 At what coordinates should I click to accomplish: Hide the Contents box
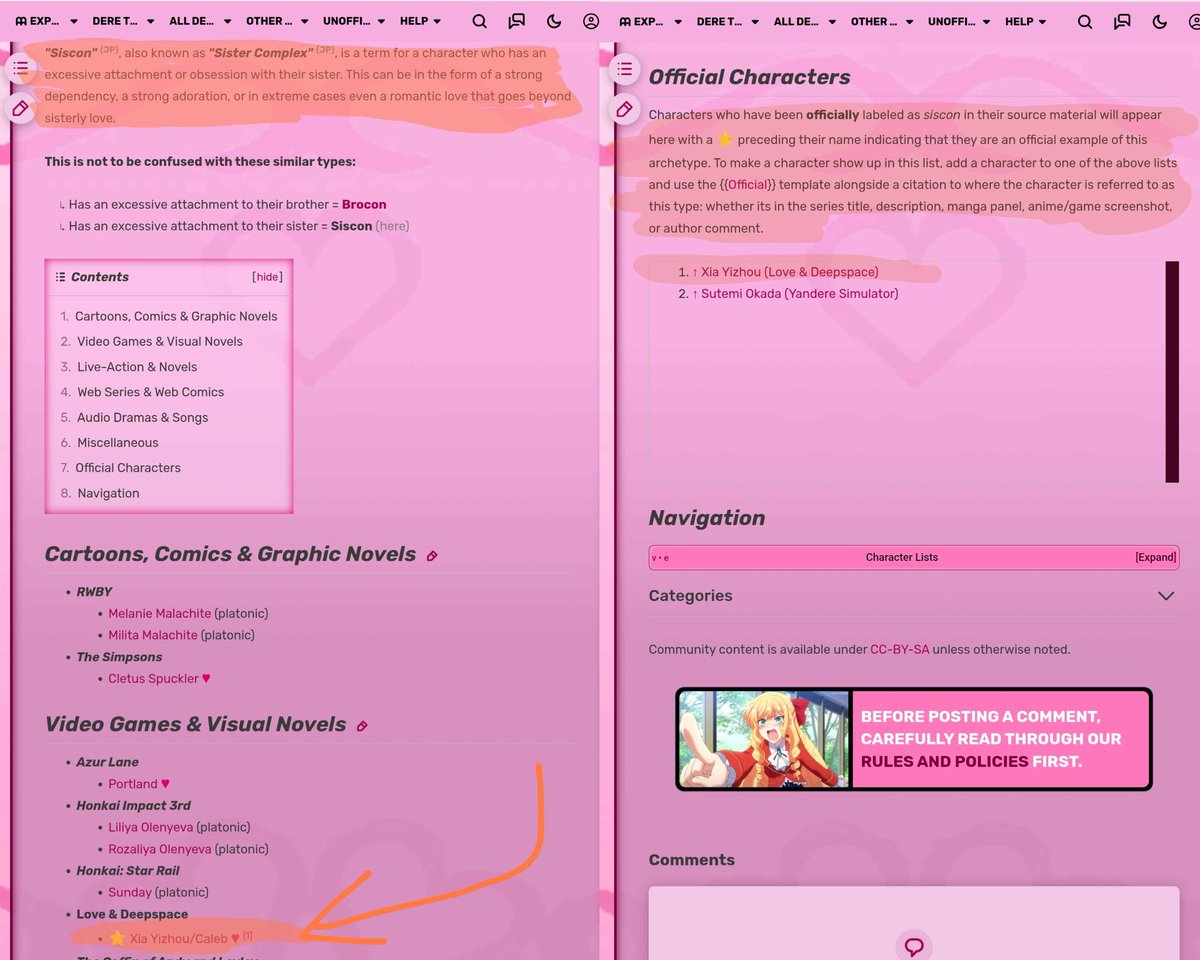pos(266,276)
